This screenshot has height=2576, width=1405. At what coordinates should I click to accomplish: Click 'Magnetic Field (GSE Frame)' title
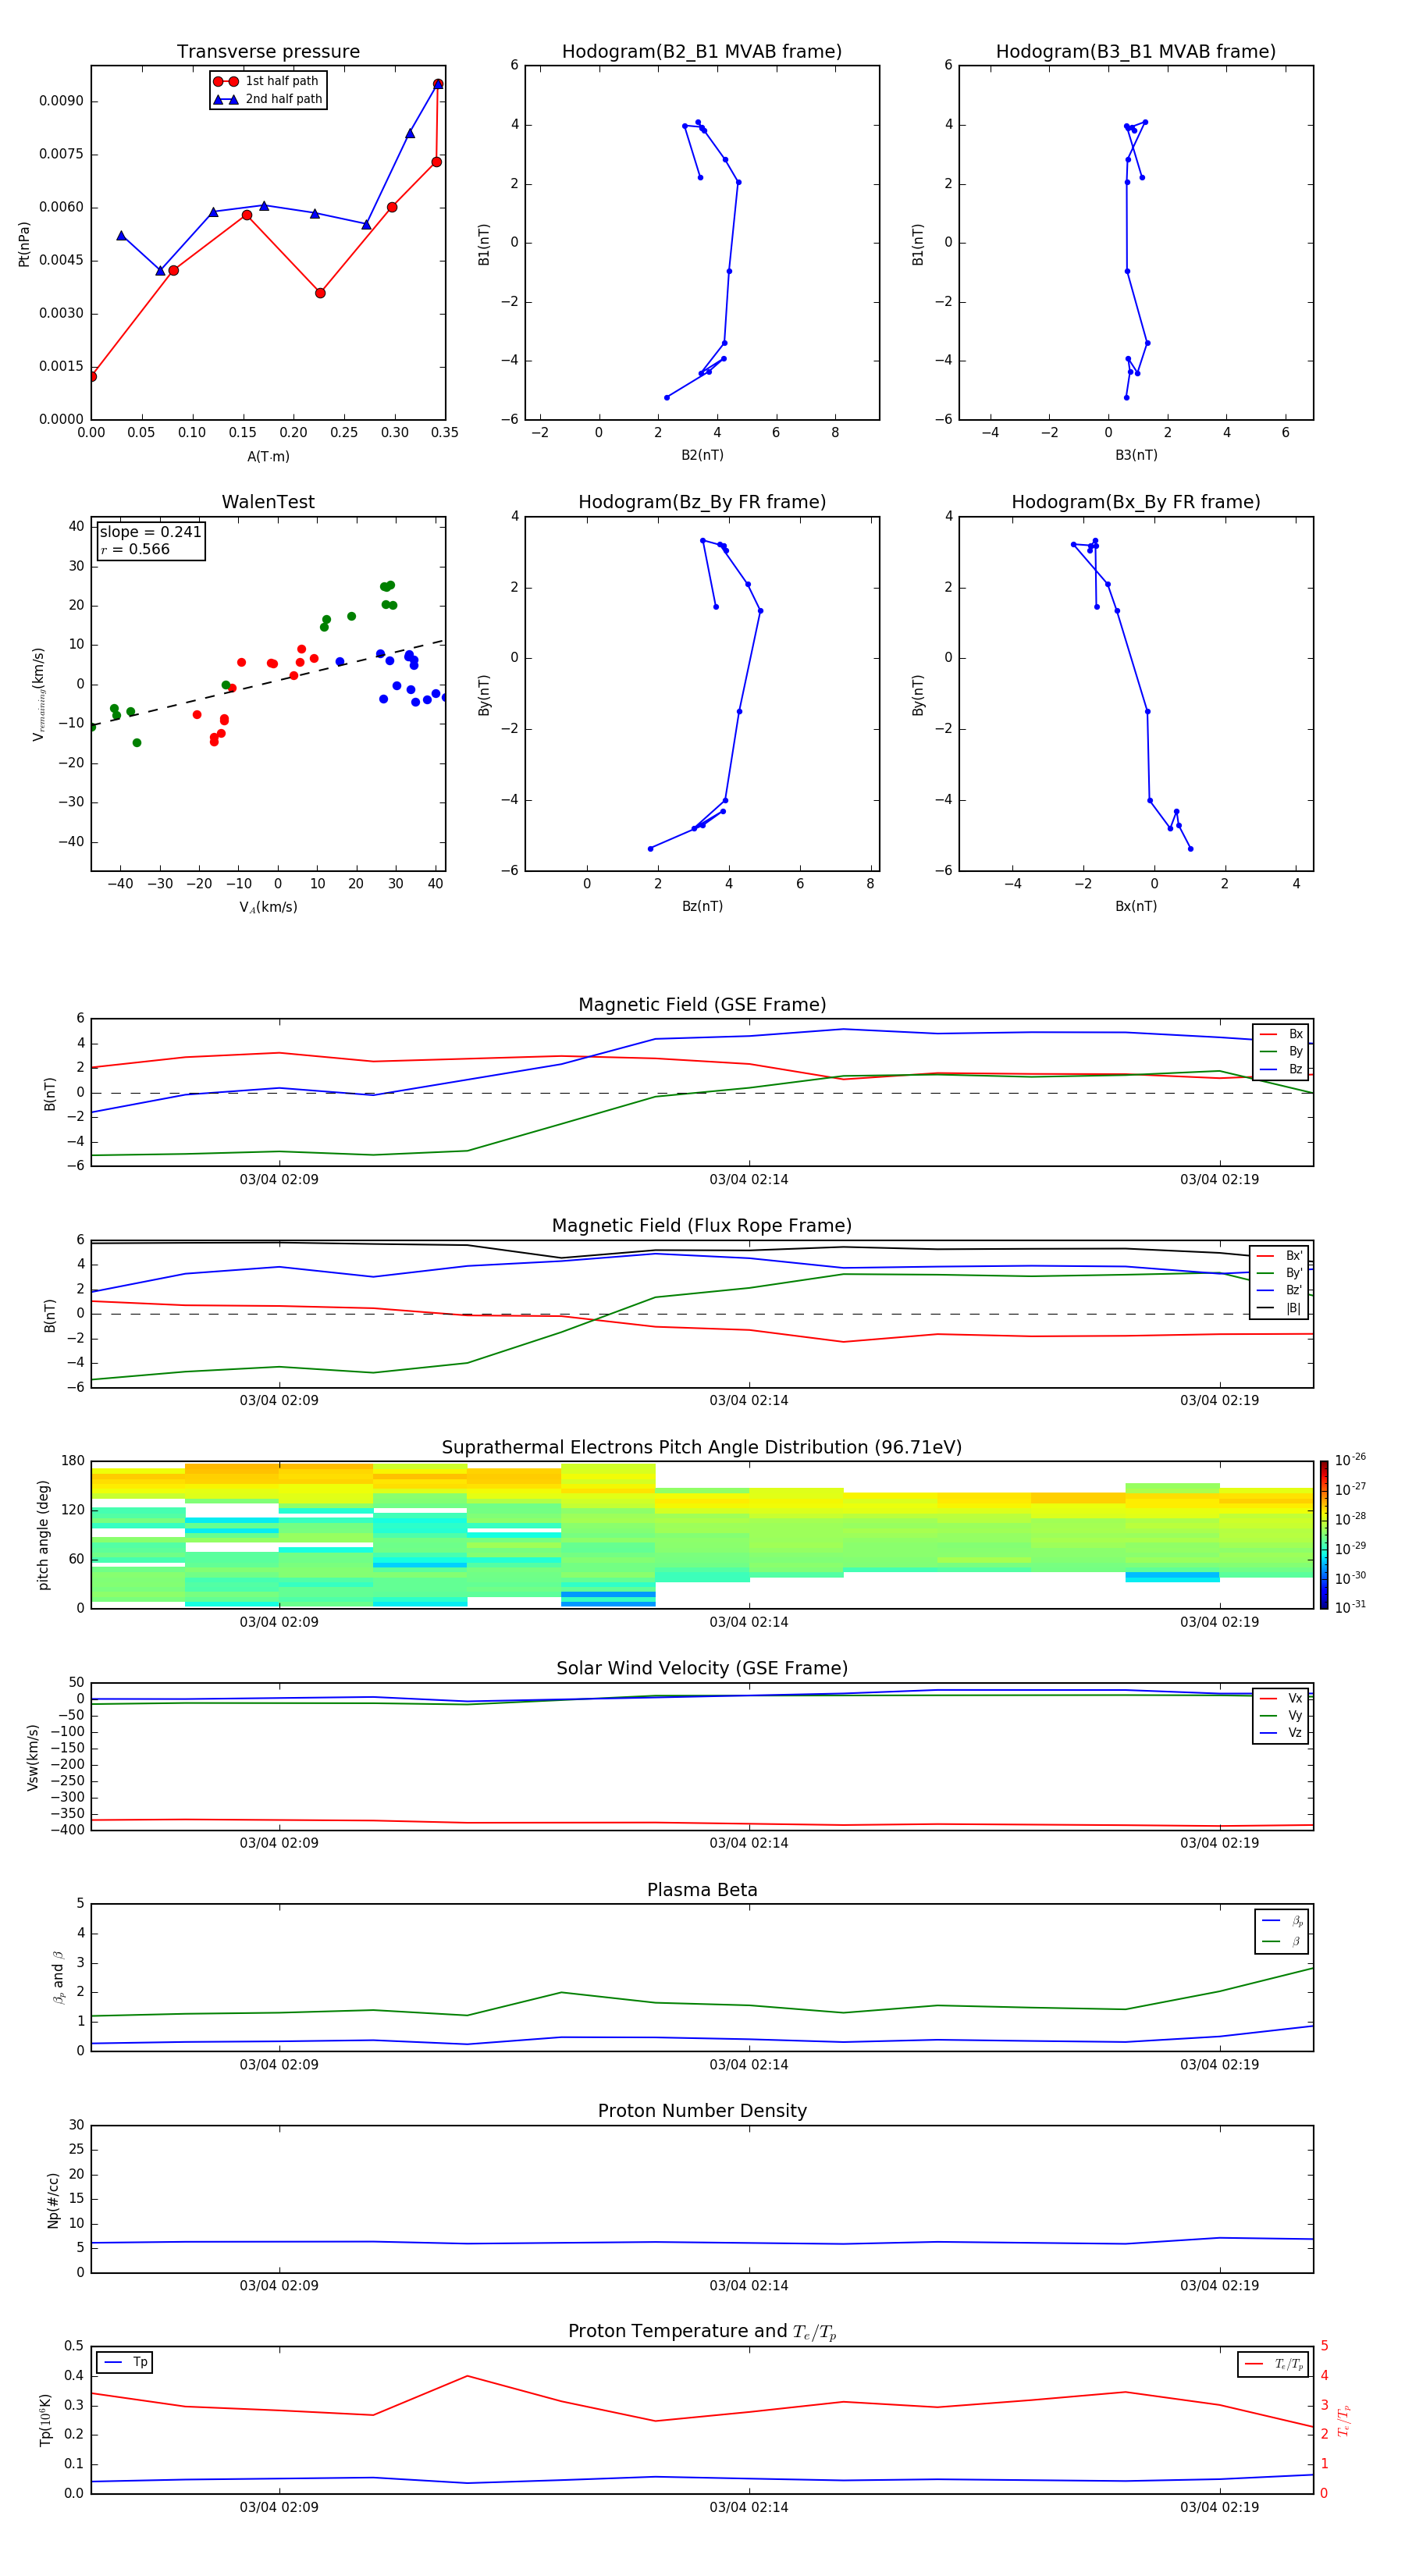tap(702, 1005)
